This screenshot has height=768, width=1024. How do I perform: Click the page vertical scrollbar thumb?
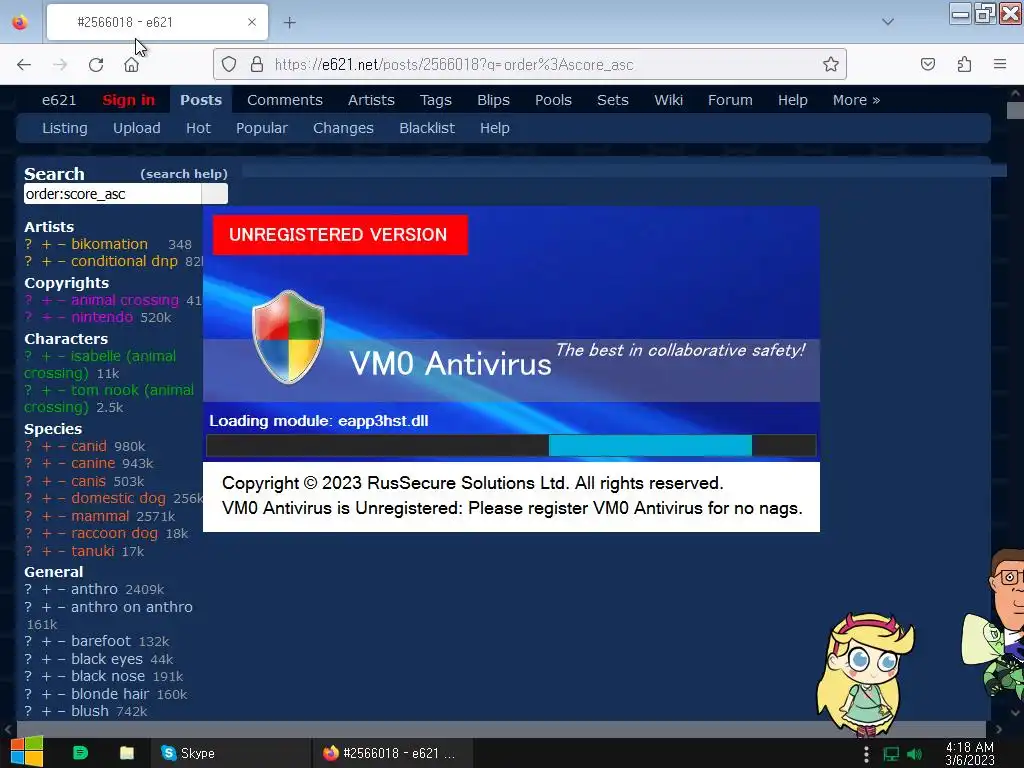1016,110
